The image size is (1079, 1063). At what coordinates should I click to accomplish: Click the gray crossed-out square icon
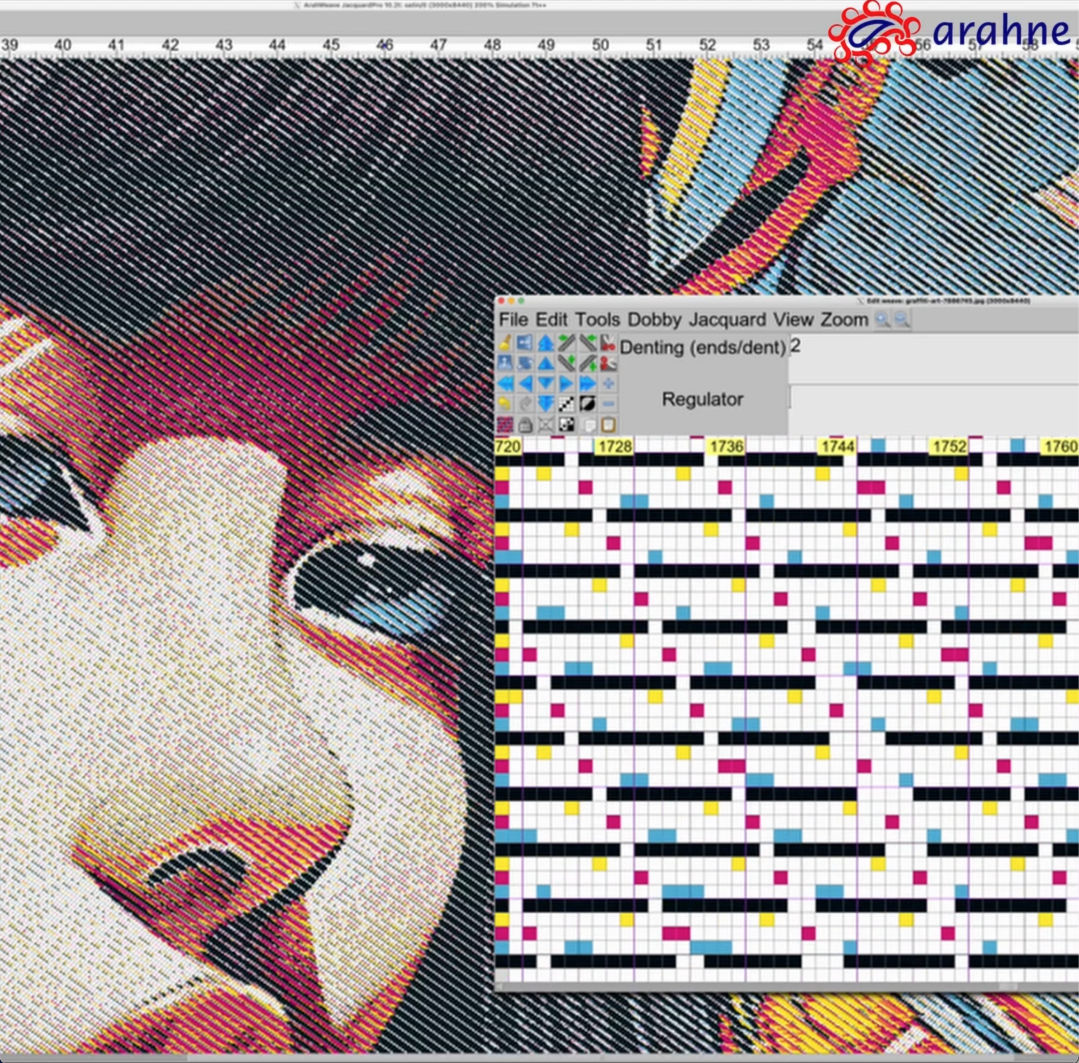[x=546, y=425]
